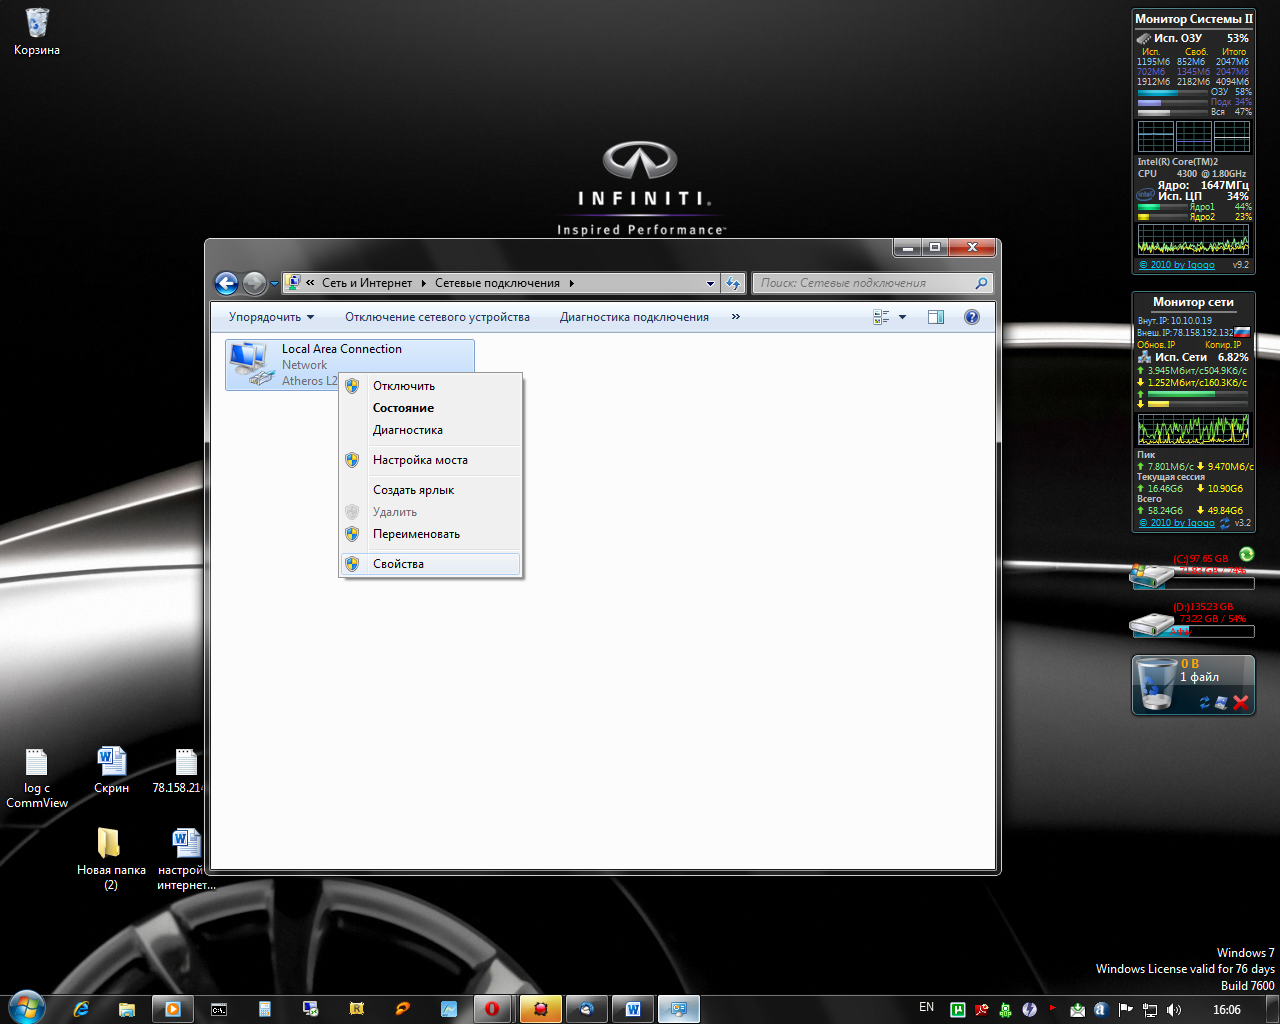Go back with the blue back arrow
The image size is (1280, 1024).
point(226,284)
